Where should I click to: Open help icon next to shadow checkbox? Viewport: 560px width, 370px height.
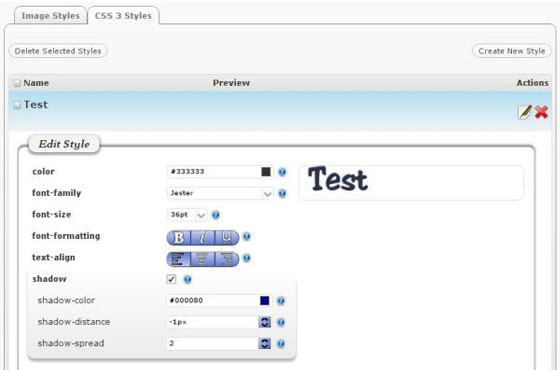(188, 279)
